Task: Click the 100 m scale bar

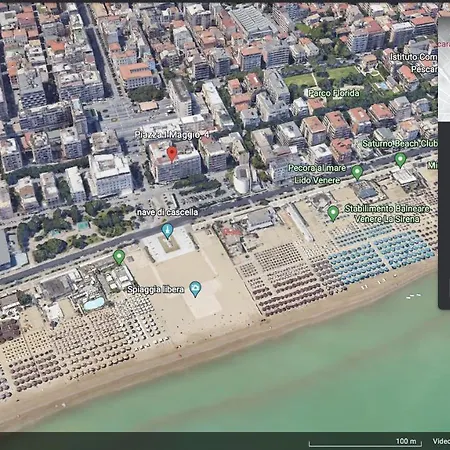Action: click(x=365, y=443)
